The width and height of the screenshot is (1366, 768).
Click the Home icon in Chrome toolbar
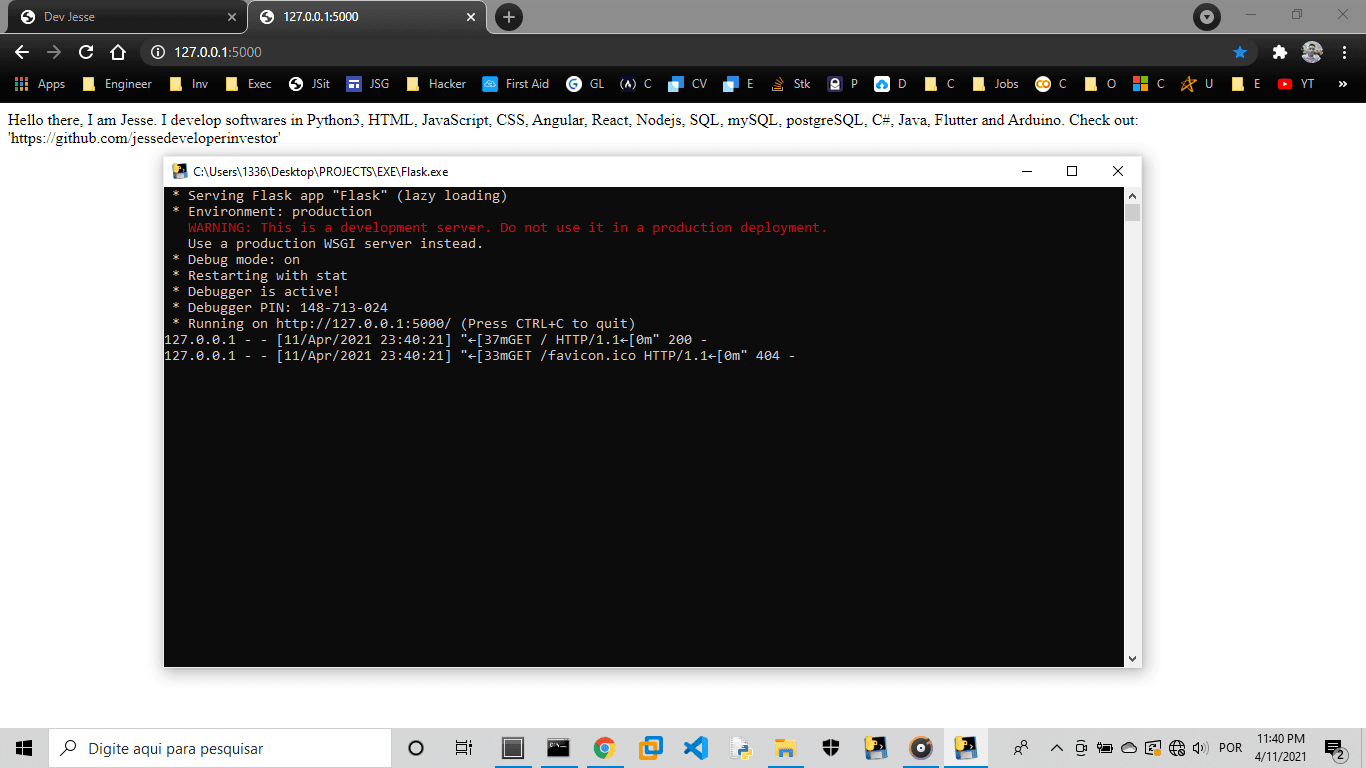pyautogui.click(x=118, y=52)
